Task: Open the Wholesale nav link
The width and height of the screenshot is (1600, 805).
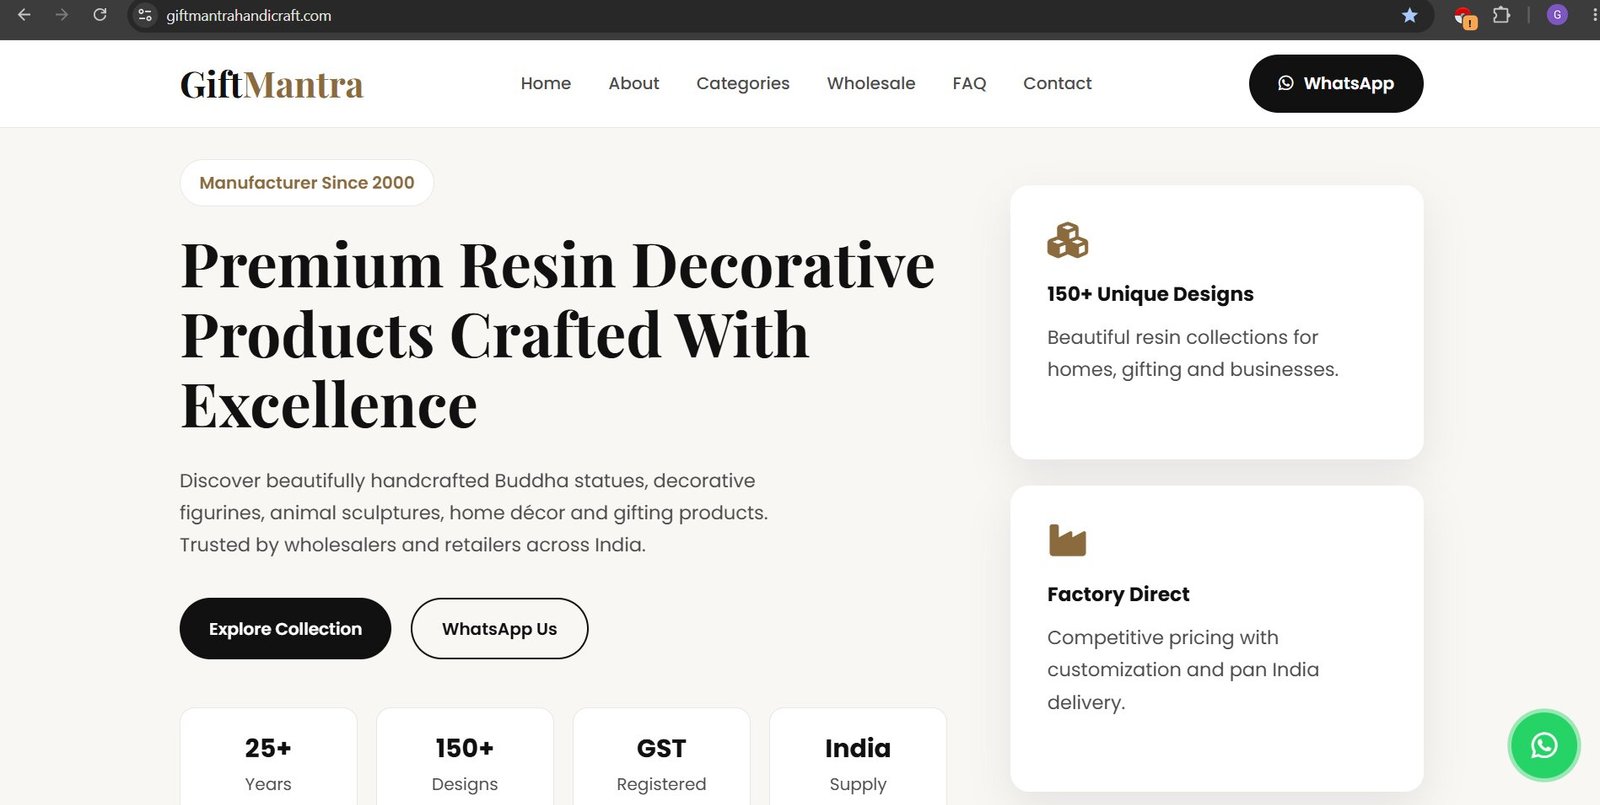Action: pos(871,83)
